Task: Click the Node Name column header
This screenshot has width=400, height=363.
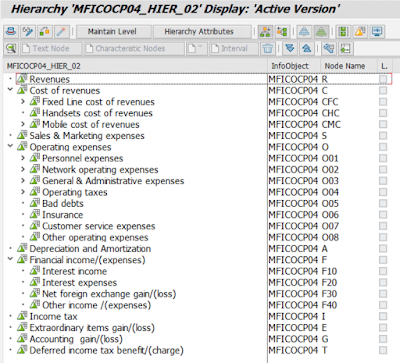Action: (x=345, y=66)
